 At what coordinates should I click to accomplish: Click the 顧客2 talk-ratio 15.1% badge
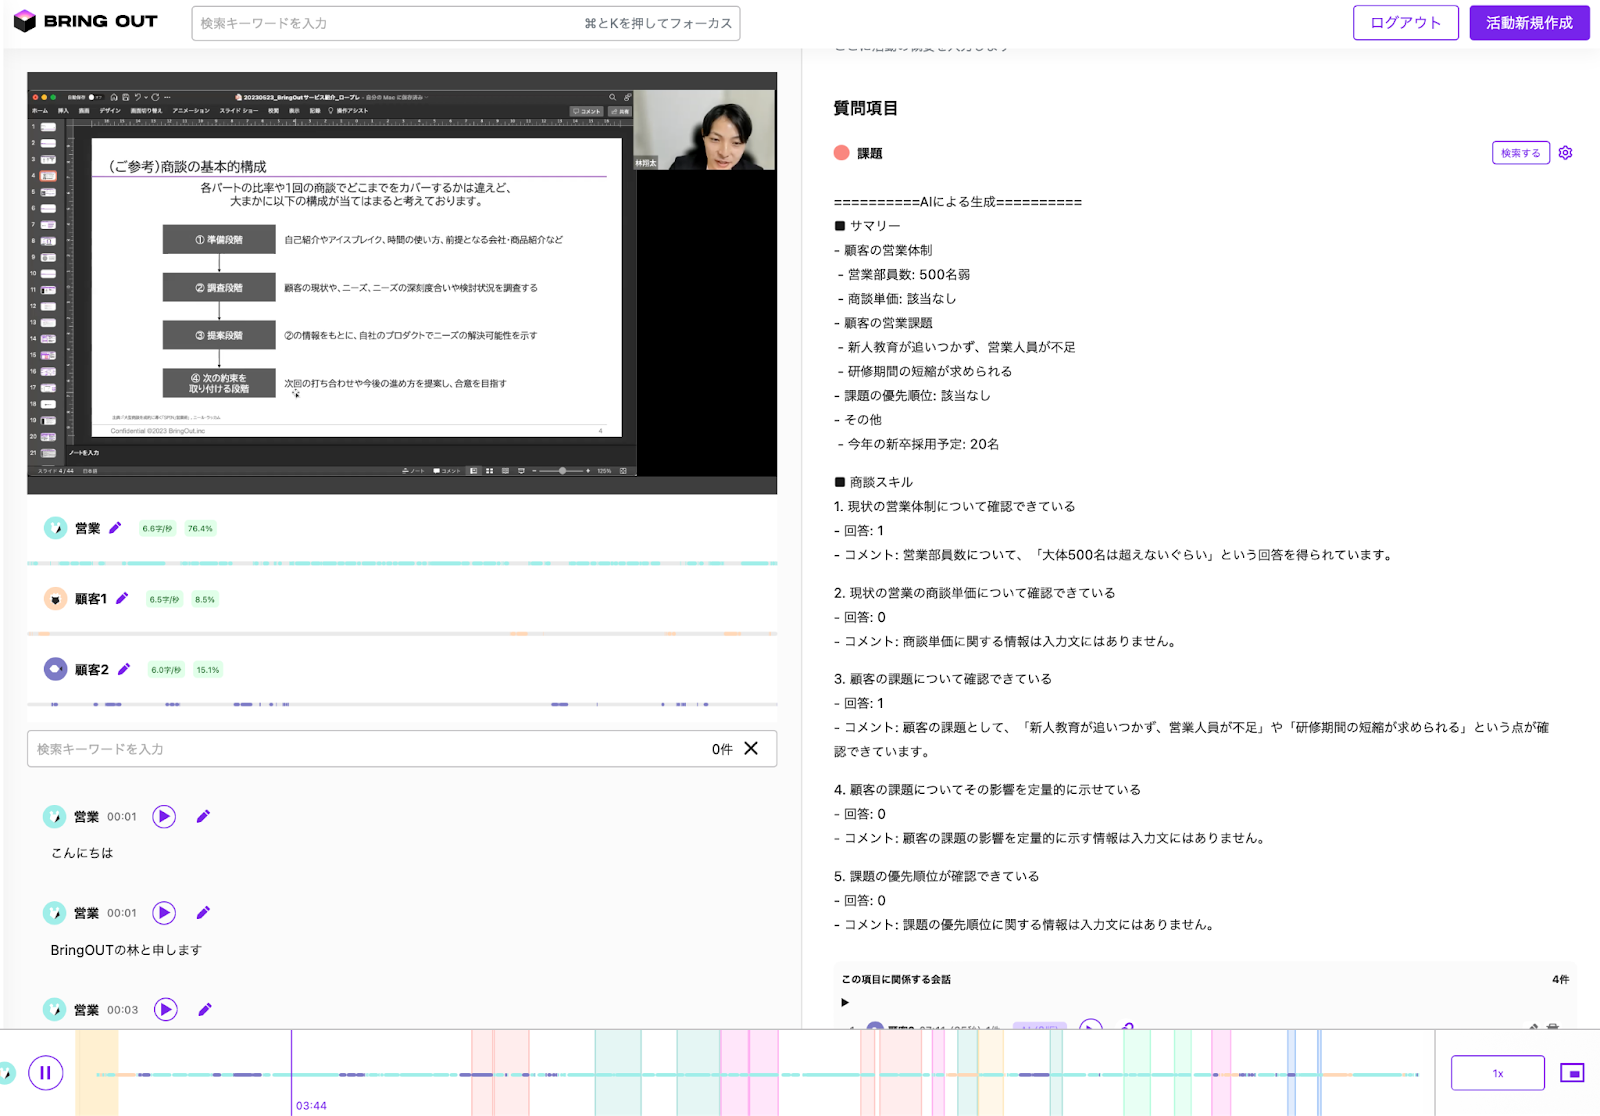[208, 670]
